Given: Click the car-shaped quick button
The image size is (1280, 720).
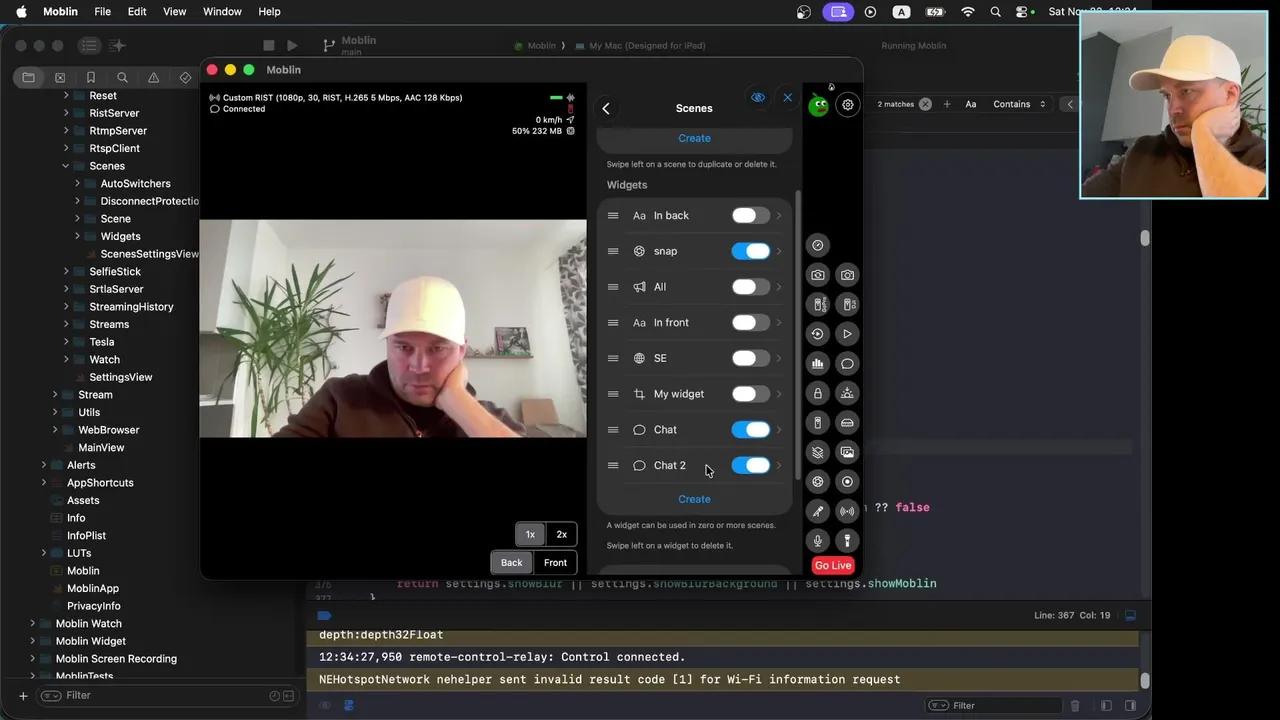Looking at the screenshot, I should [x=848, y=423].
